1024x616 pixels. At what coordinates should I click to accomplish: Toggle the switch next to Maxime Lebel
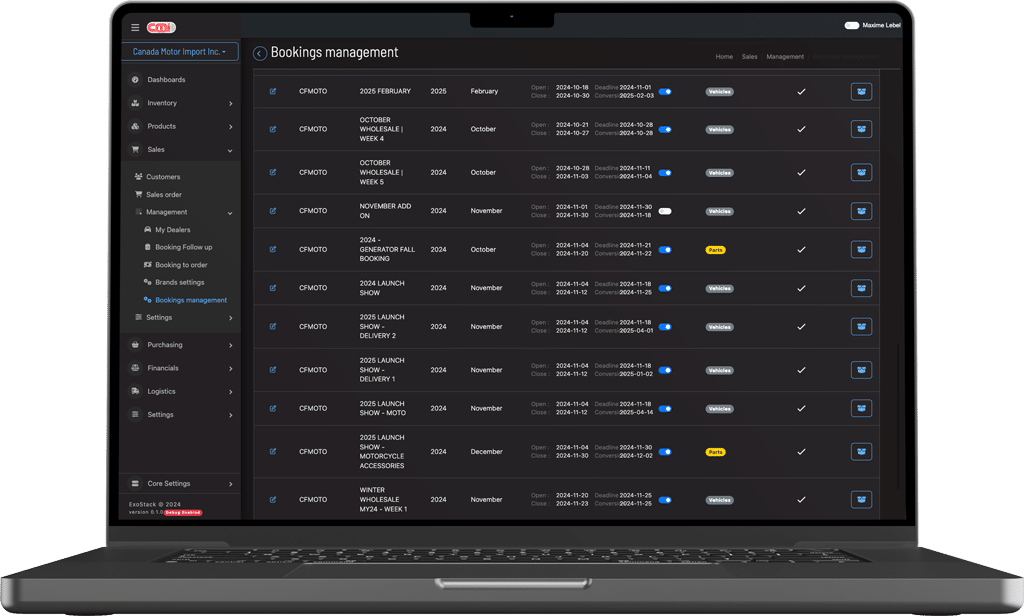(x=852, y=25)
